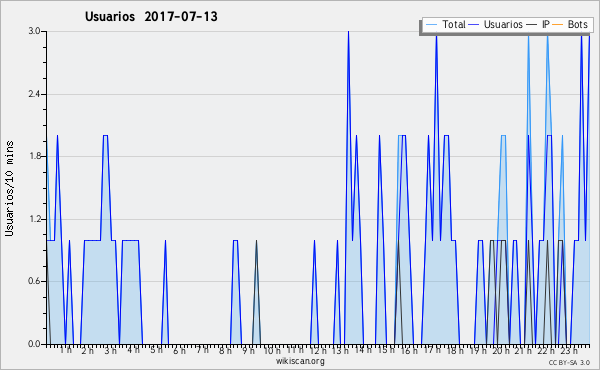Click the '9 h' x-axis tick label
The width and height of the screenshot is (600, 370).
point(248,350)
